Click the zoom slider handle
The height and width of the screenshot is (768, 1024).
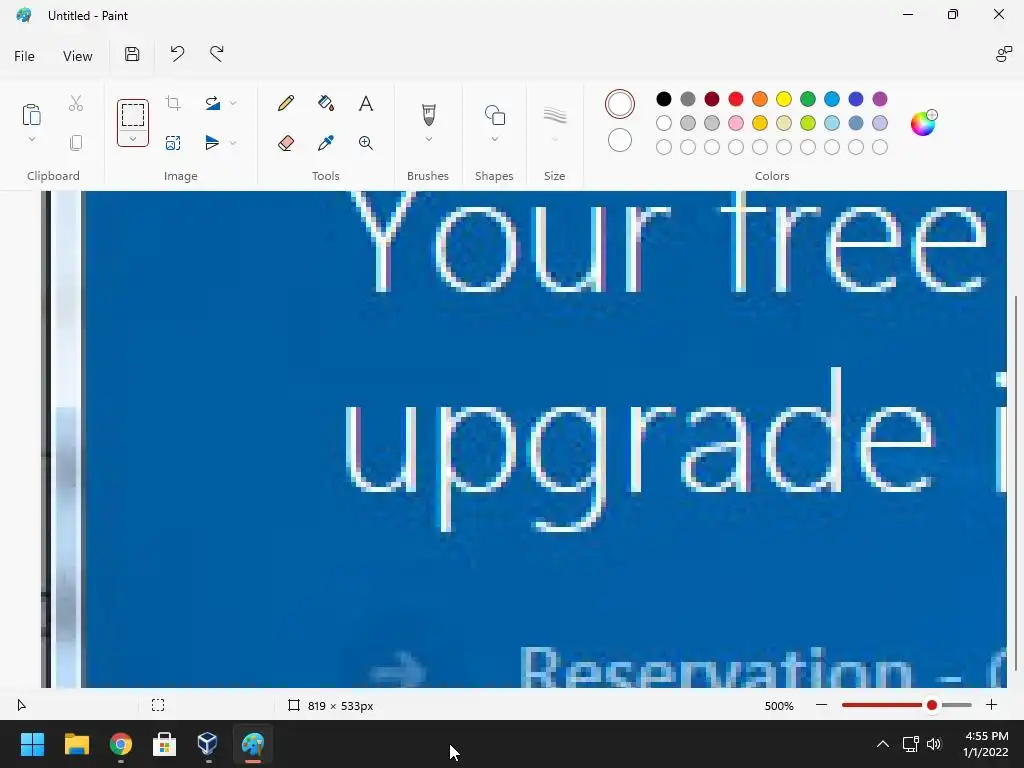(932, 705)
